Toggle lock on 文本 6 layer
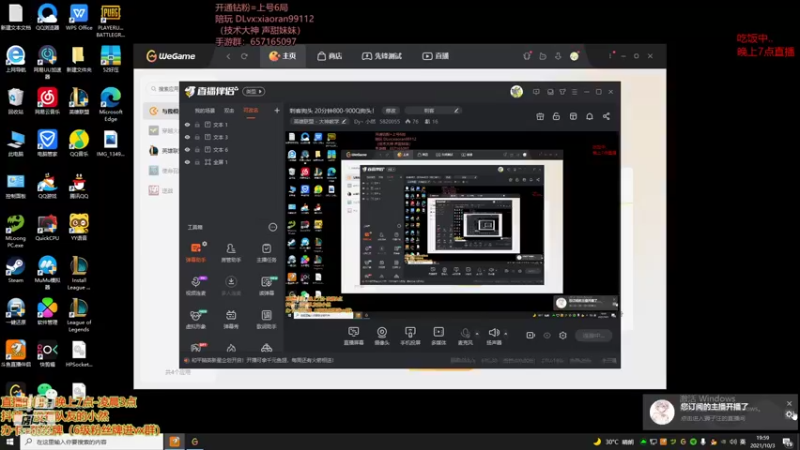 pyautogui.click(x=197, y=149)
